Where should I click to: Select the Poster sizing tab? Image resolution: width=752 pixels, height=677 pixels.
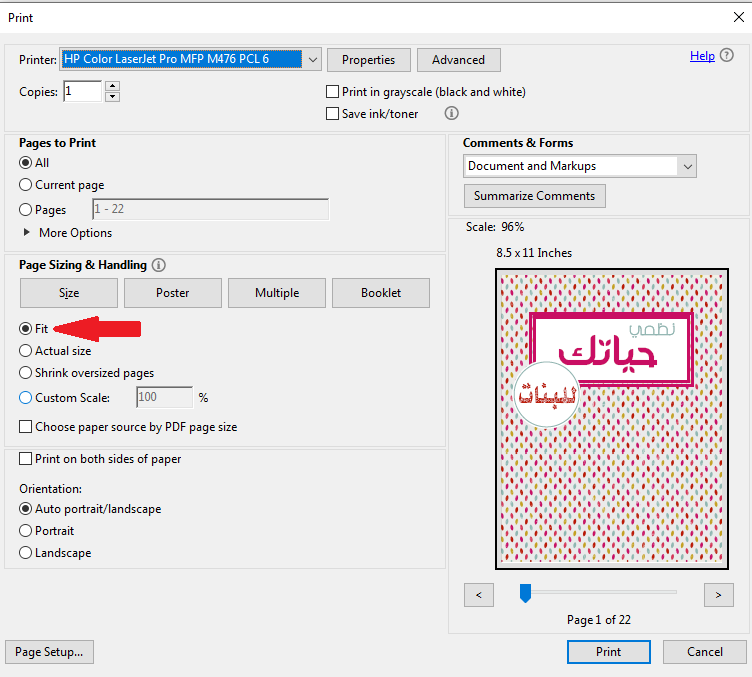(x=173, y=293)
